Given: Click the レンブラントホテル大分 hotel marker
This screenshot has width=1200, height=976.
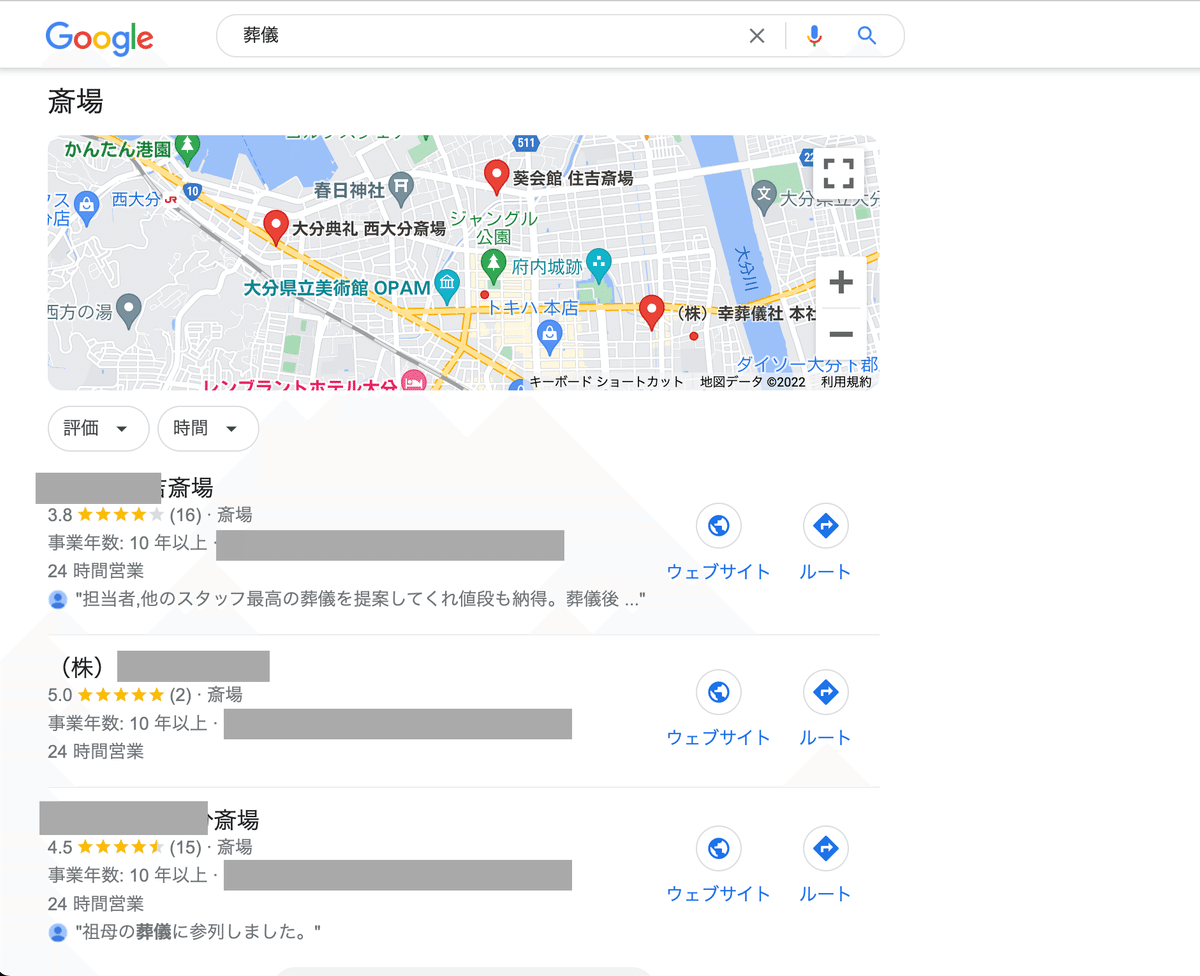Looking at the screenshot, I should pos(413,381).
